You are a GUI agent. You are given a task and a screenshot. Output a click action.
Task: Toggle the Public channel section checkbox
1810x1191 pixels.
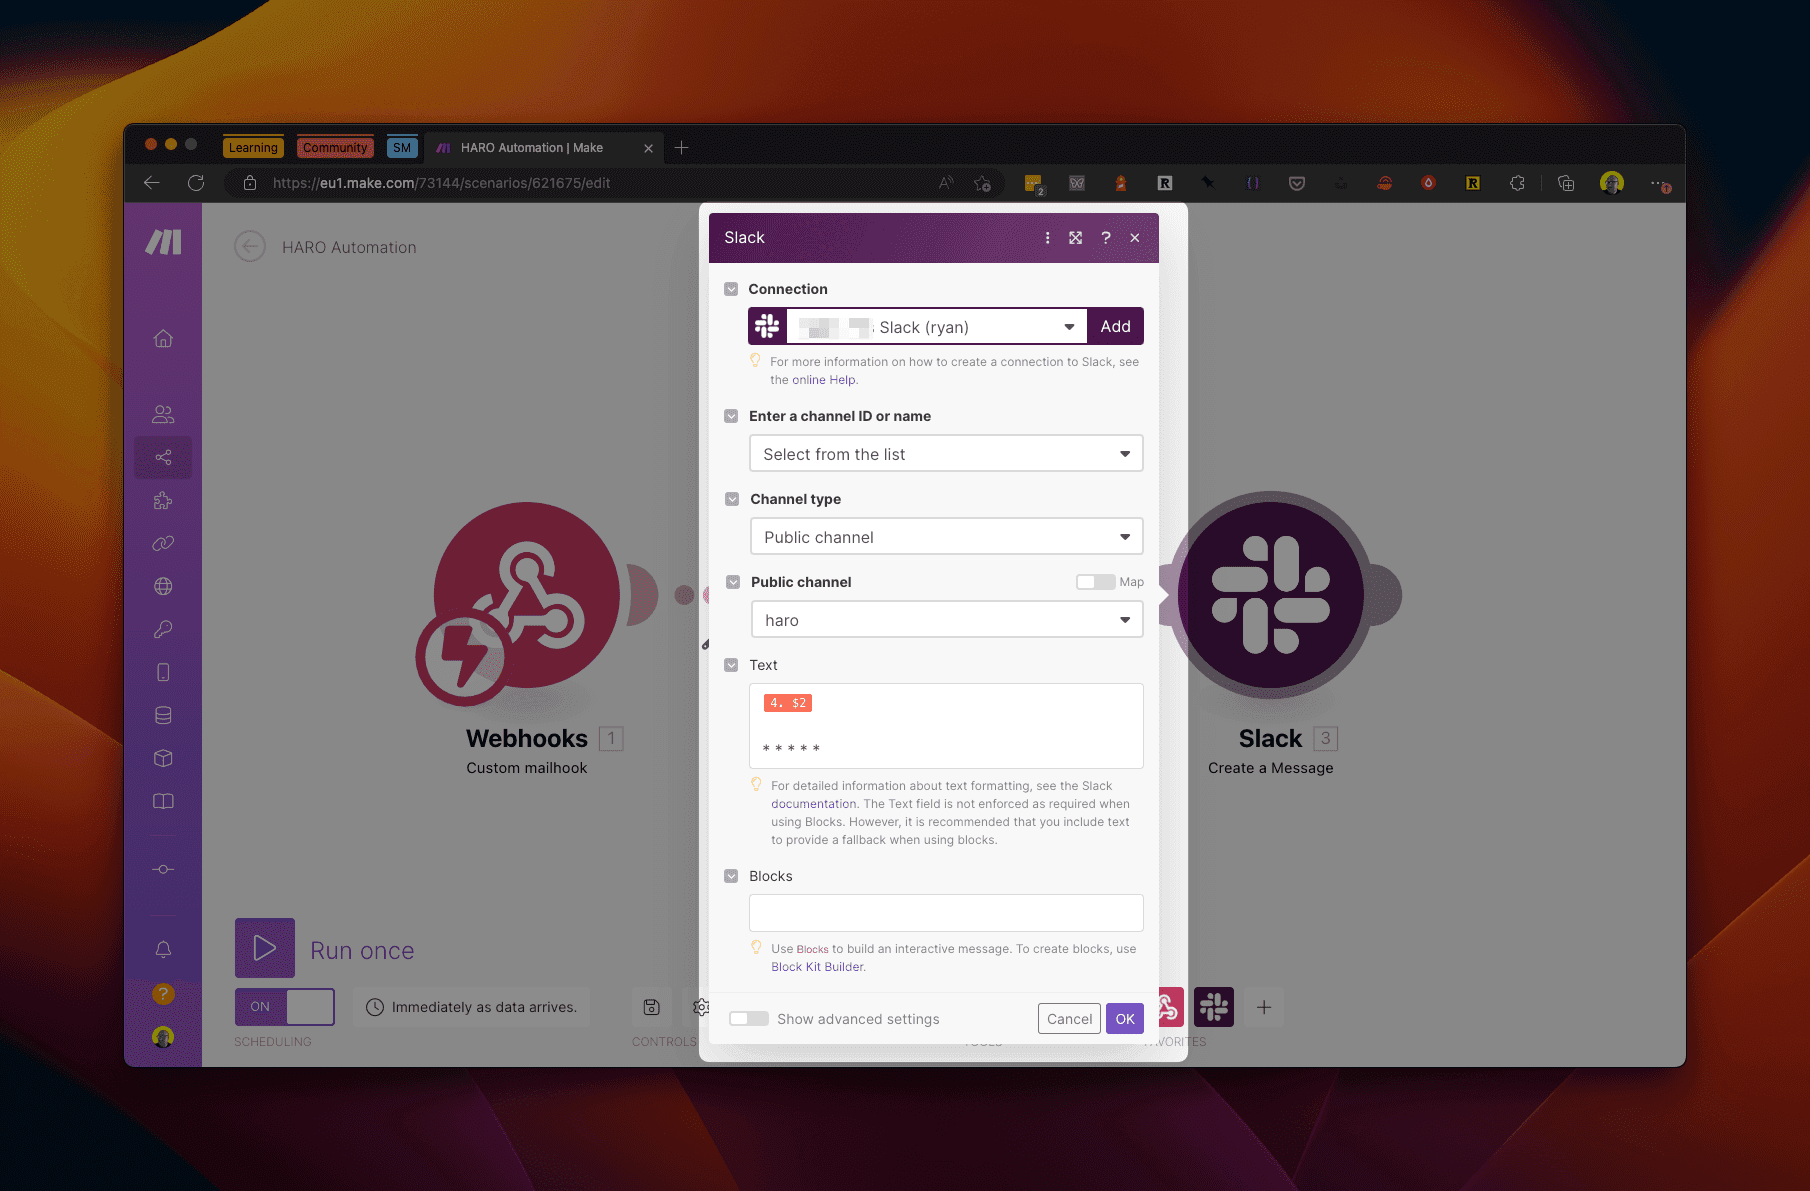(733, 582)
